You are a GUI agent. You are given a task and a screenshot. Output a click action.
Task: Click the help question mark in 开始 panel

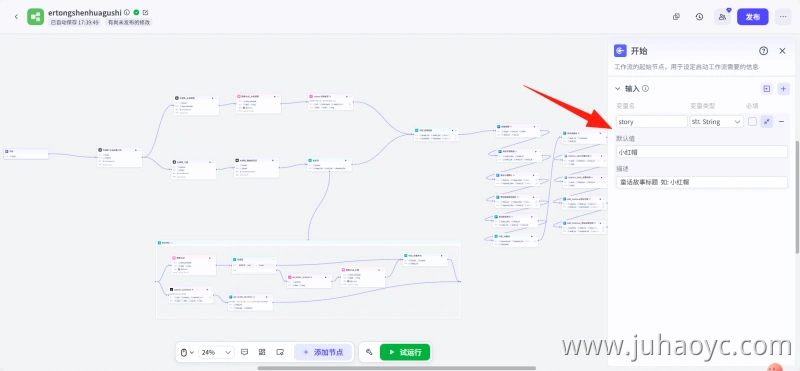click(763, 51)
